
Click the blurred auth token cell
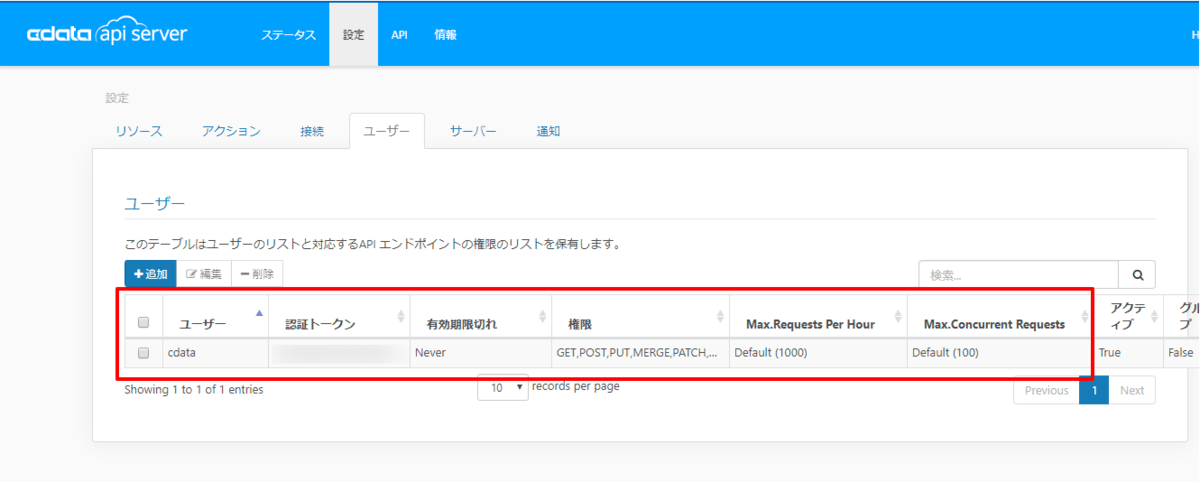(x=339, y=353)
